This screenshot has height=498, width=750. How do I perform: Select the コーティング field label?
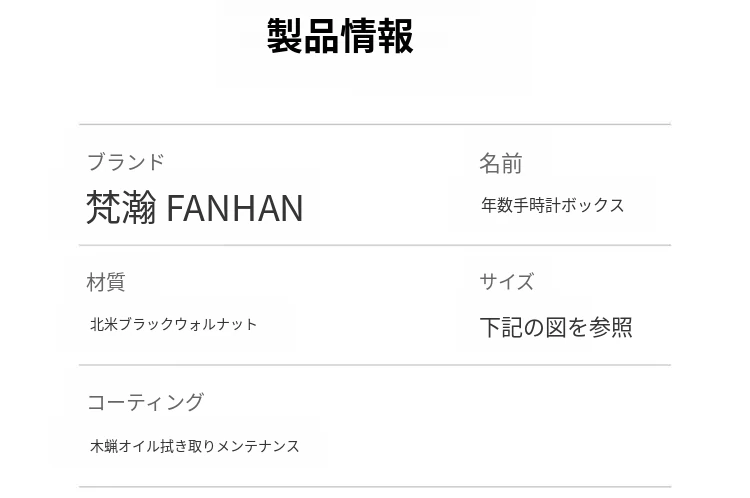(x=145, y=402)
